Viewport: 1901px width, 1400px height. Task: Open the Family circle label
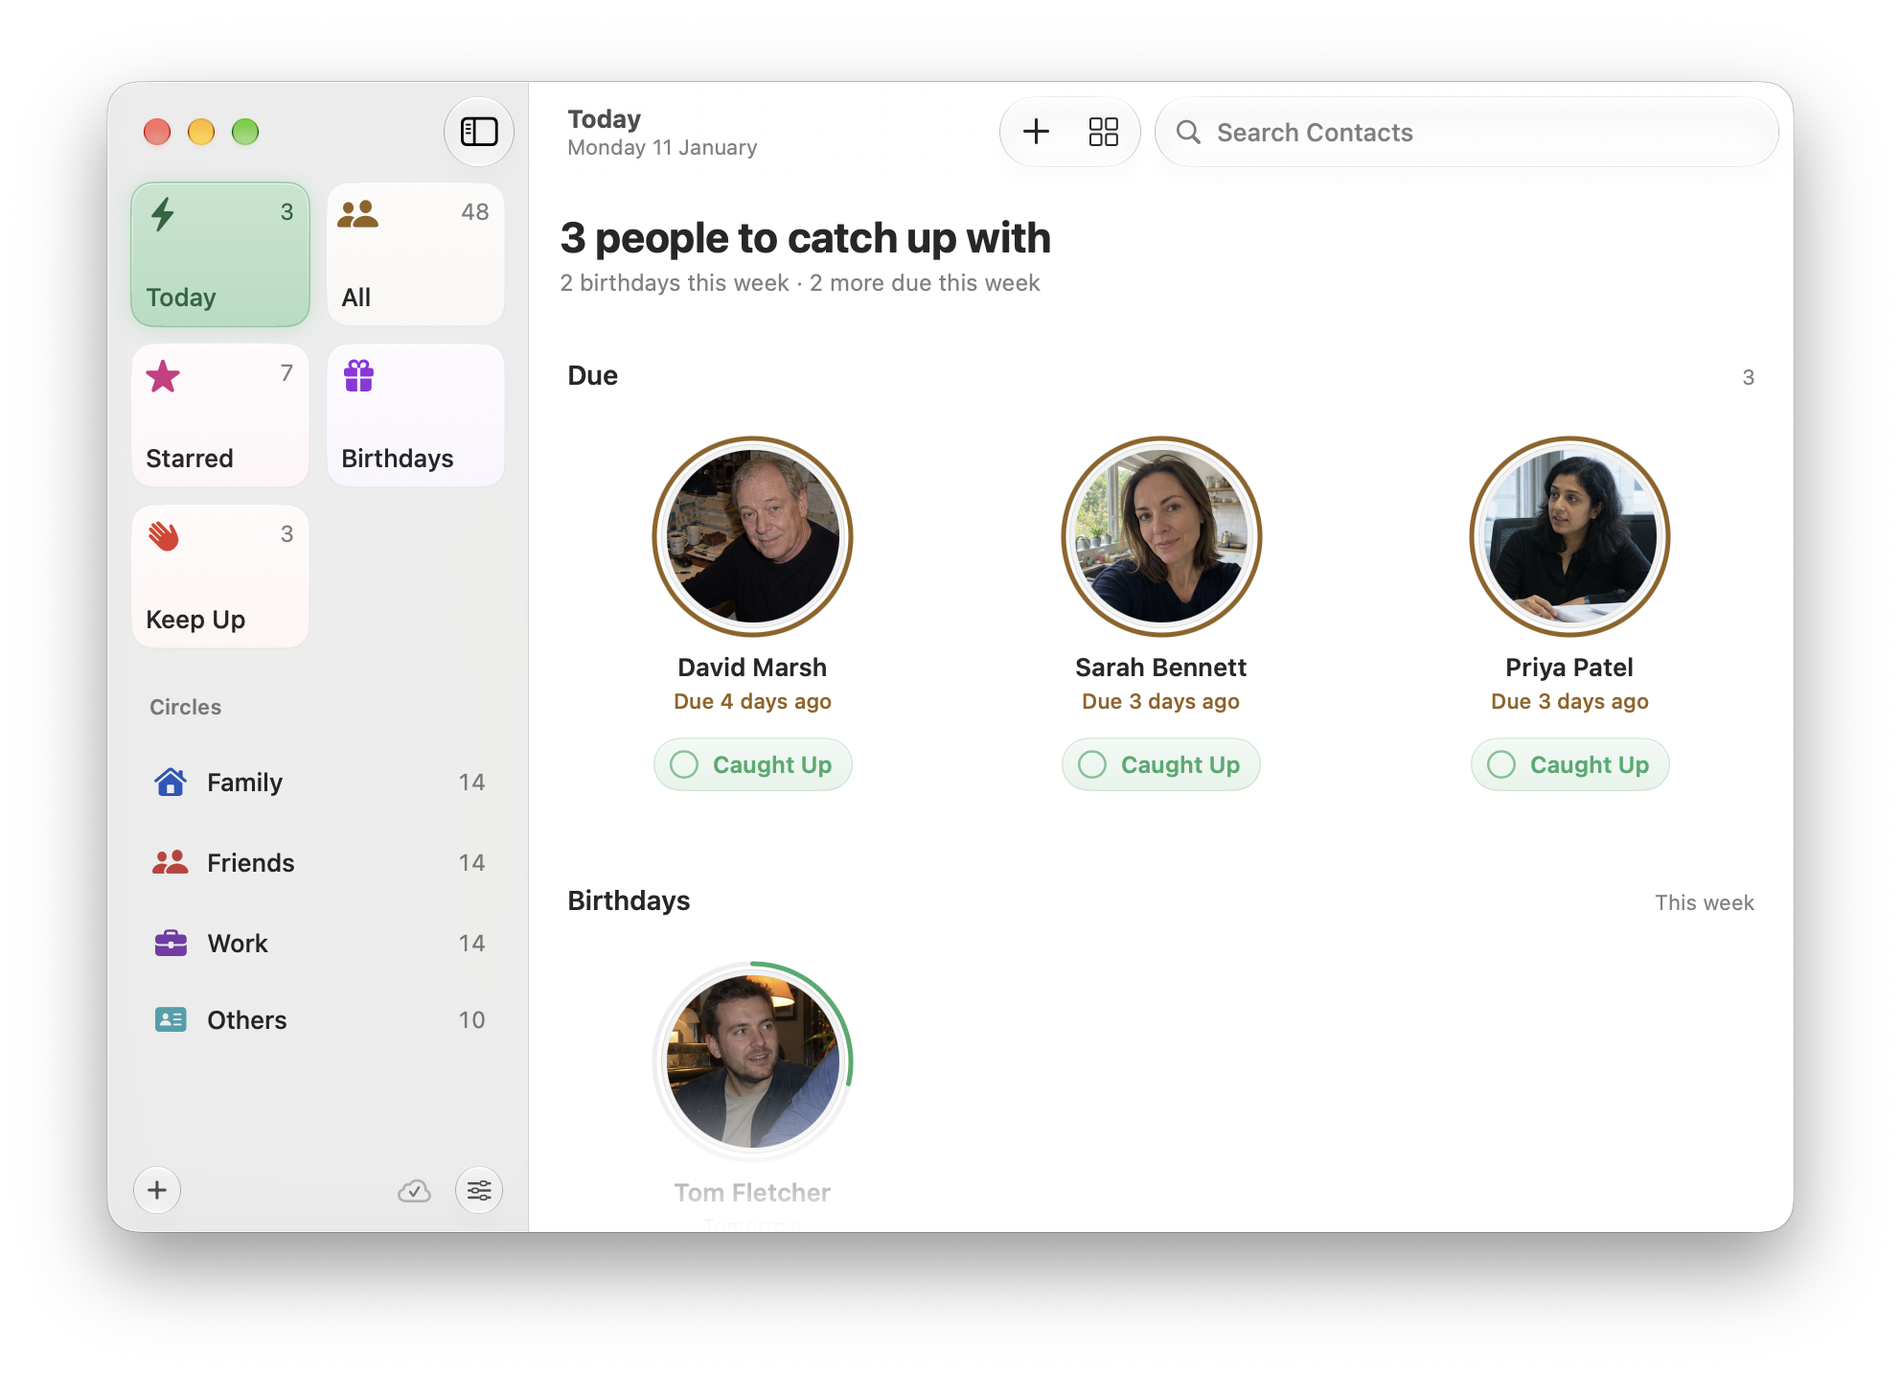(244, 781)
